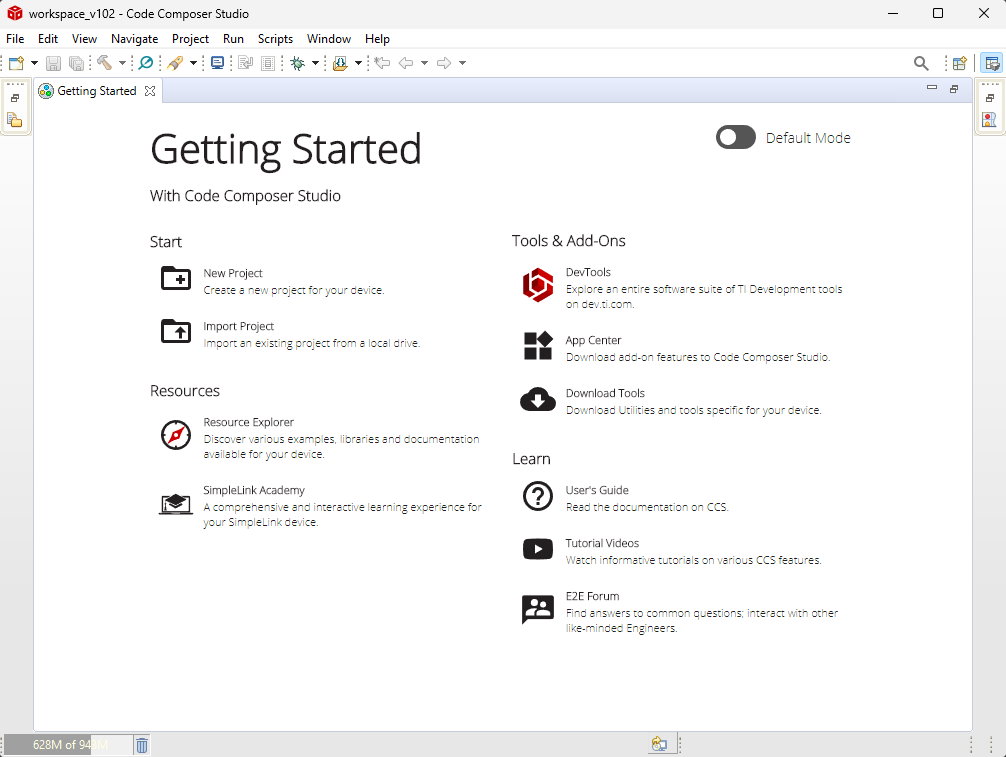Close the Getting Started tab
Screen dimensions: 1006x757
coord(150,91)
